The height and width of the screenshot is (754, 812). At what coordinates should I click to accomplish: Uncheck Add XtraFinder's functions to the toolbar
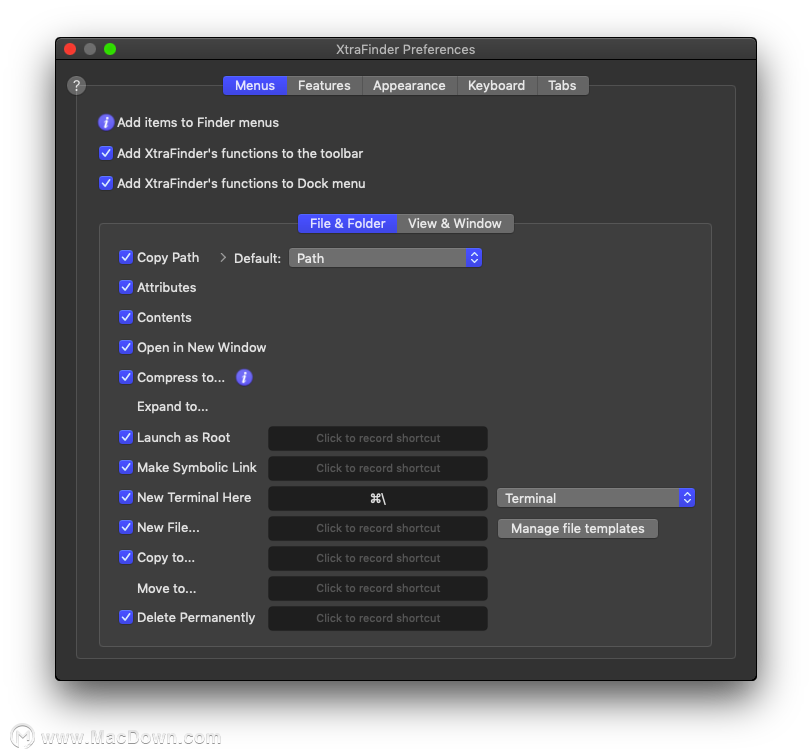click(x=106, y=153)
